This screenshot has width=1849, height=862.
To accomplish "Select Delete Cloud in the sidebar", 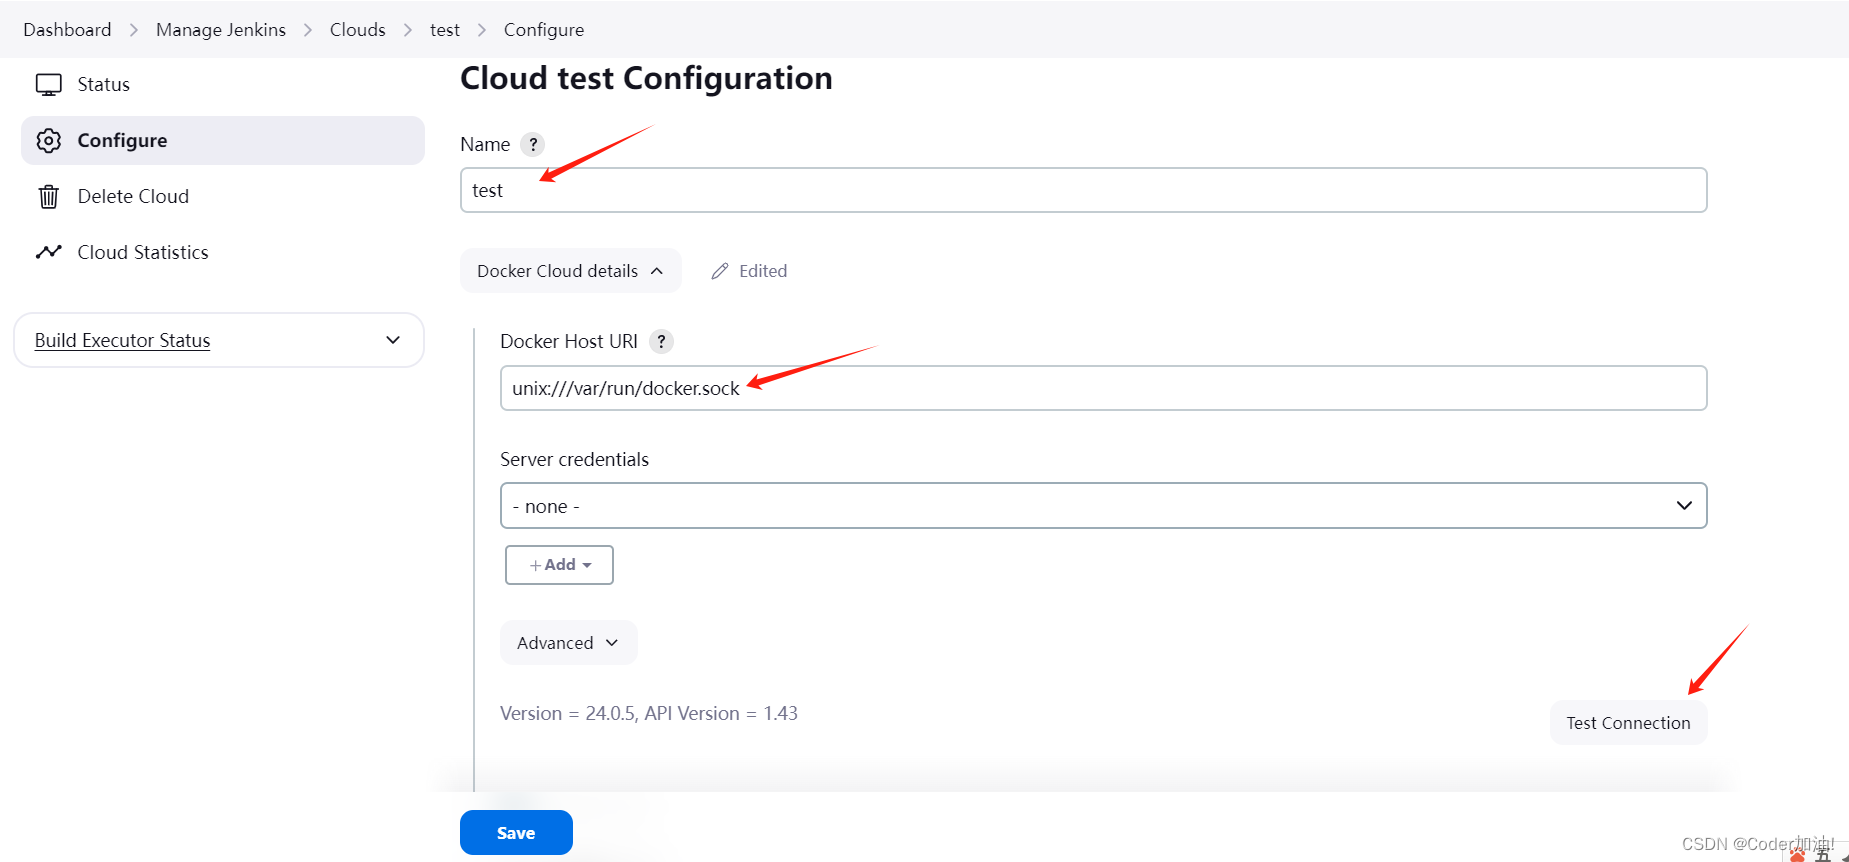I will click(133, 197).
